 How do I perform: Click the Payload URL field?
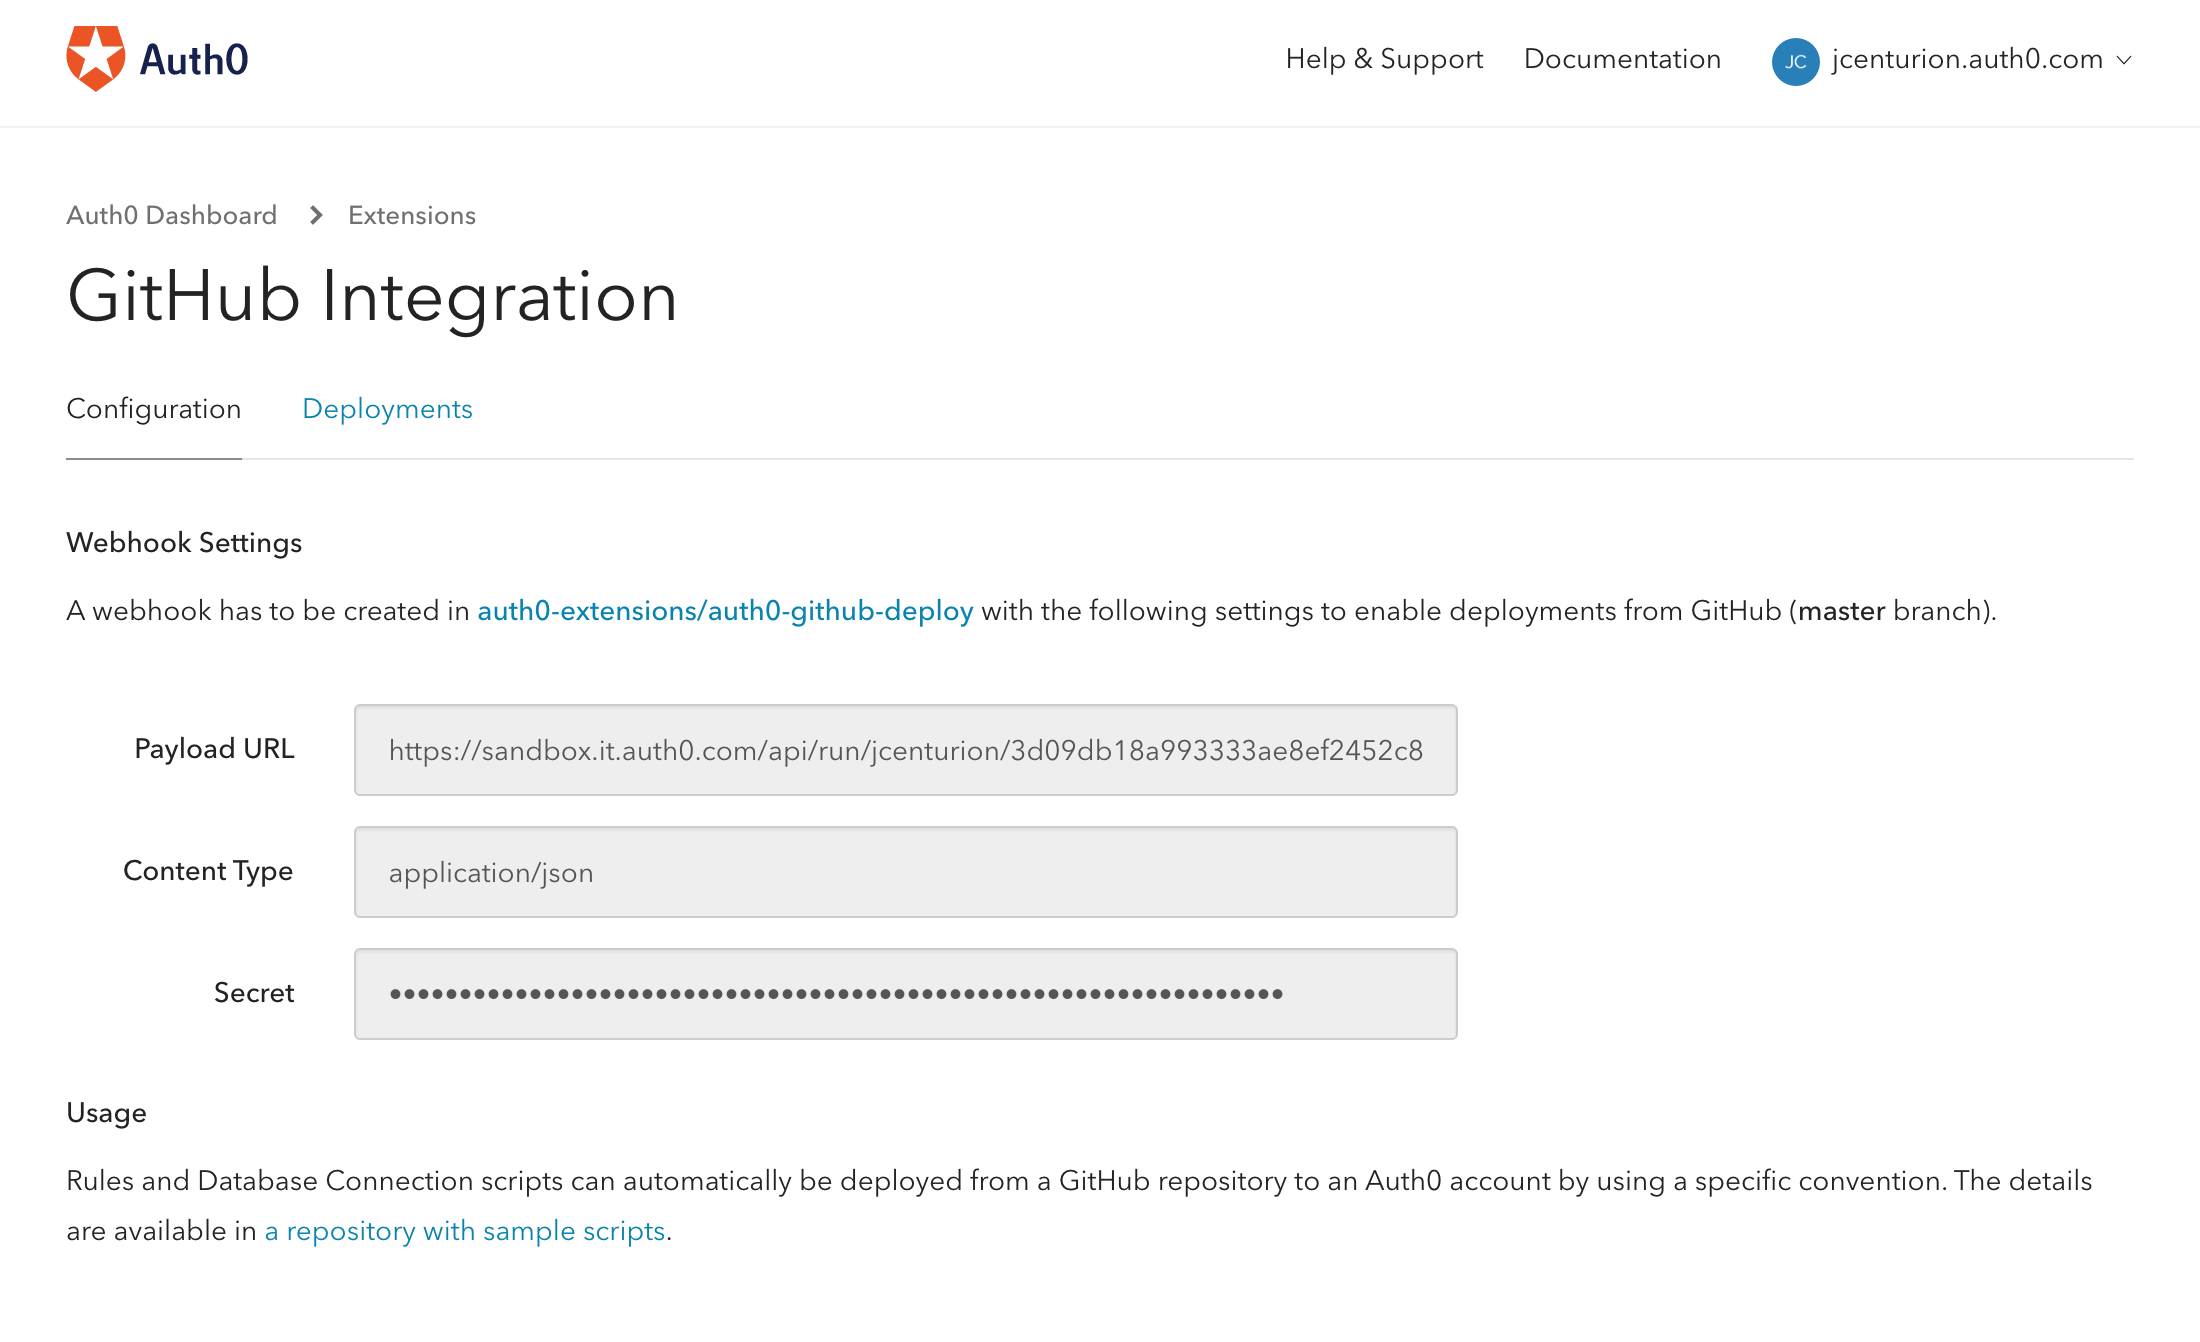906,750
